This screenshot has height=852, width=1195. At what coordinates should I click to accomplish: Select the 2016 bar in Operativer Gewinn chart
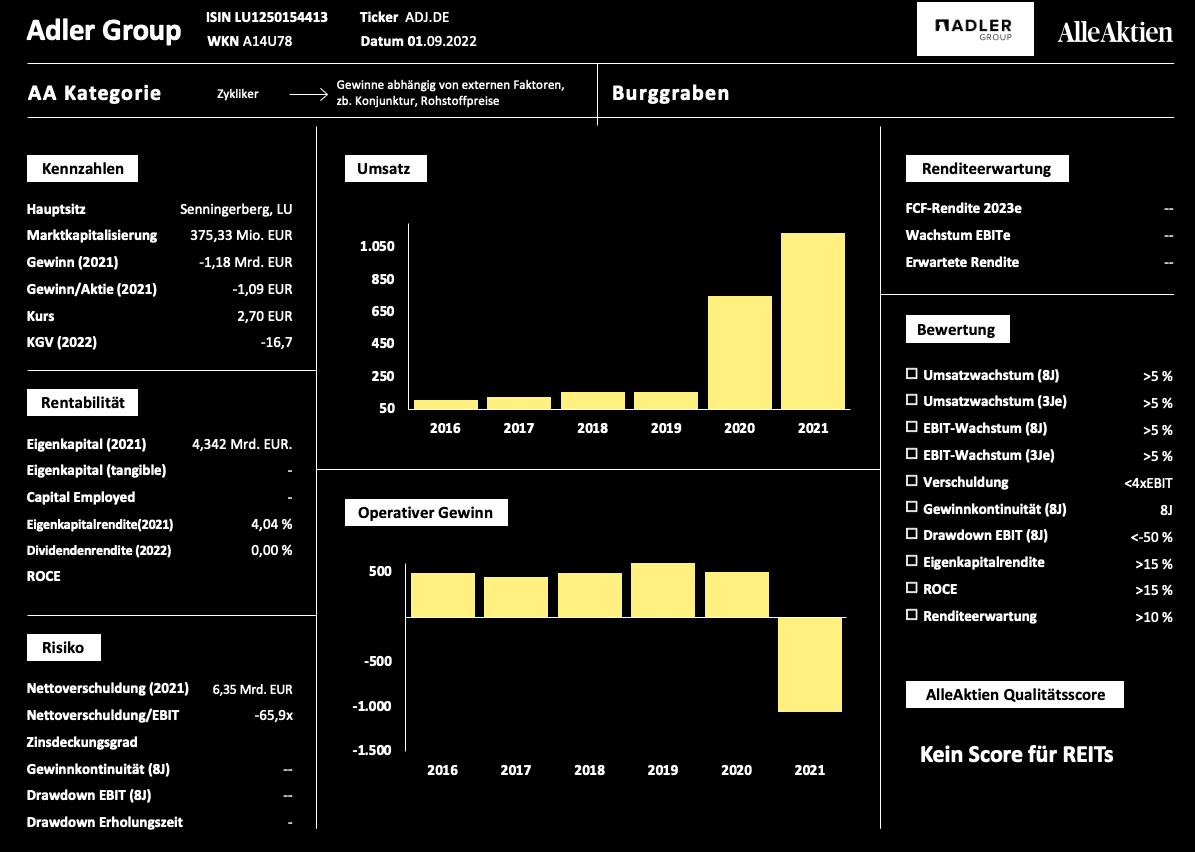pyautogui.click(x=442, y=595)
